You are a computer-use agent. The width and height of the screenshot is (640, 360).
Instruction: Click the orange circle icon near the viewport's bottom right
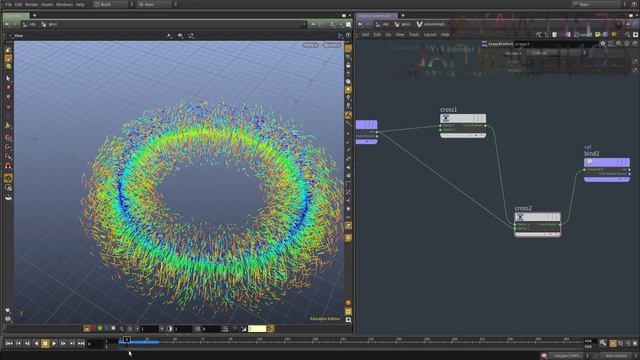click(348, 303)
